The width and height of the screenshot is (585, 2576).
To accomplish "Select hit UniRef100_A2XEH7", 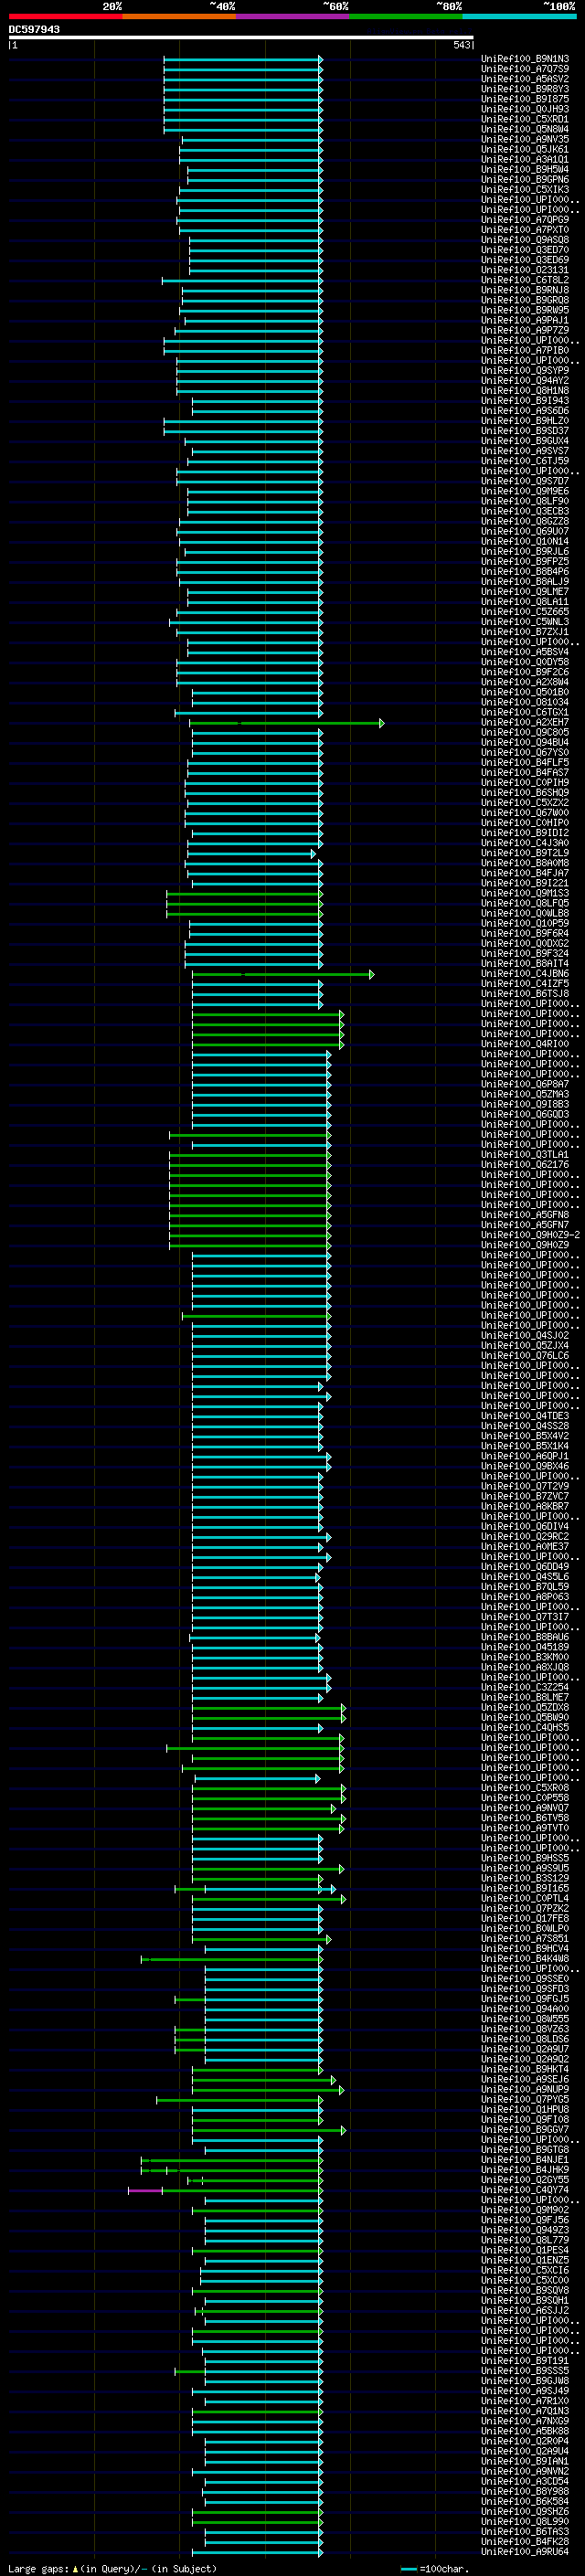I will [525, 722].
